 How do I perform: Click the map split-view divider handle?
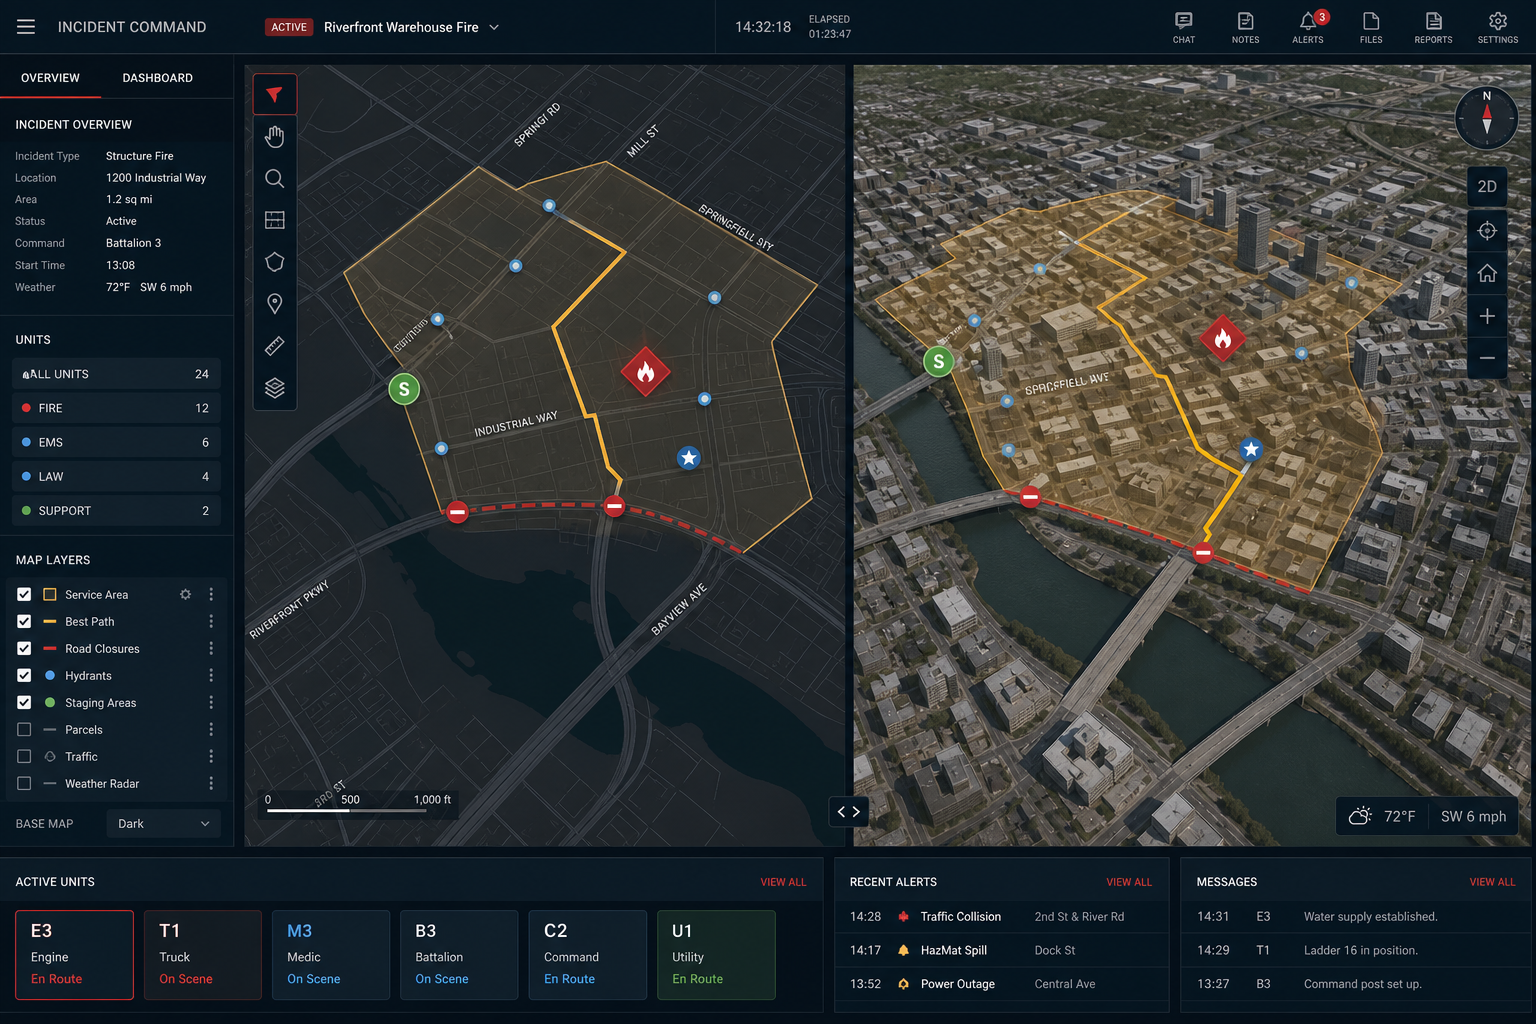pos(849,811)
